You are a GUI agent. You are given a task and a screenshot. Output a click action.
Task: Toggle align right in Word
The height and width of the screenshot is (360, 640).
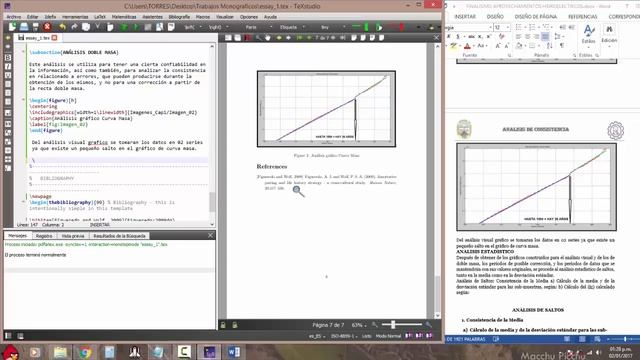pyautogui.click(x=536, y=37)
